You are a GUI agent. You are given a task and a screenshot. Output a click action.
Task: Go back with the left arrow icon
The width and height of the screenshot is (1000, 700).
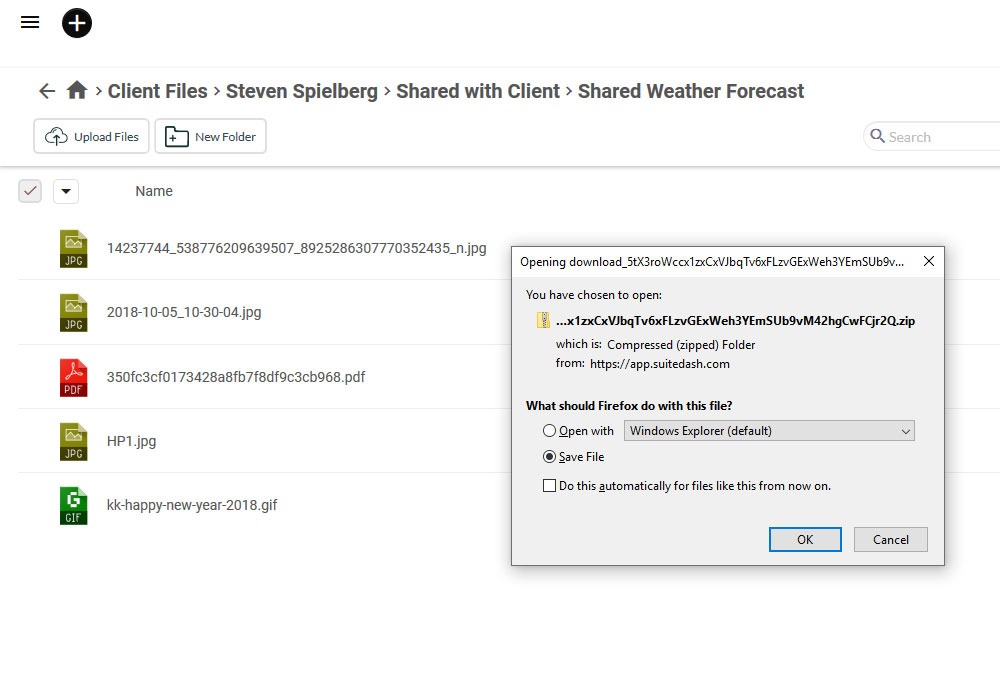47,91
